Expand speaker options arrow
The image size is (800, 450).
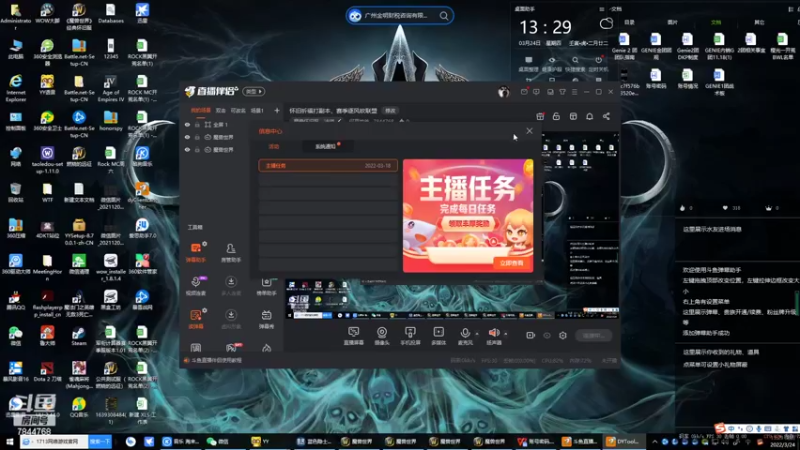(506, 334)
